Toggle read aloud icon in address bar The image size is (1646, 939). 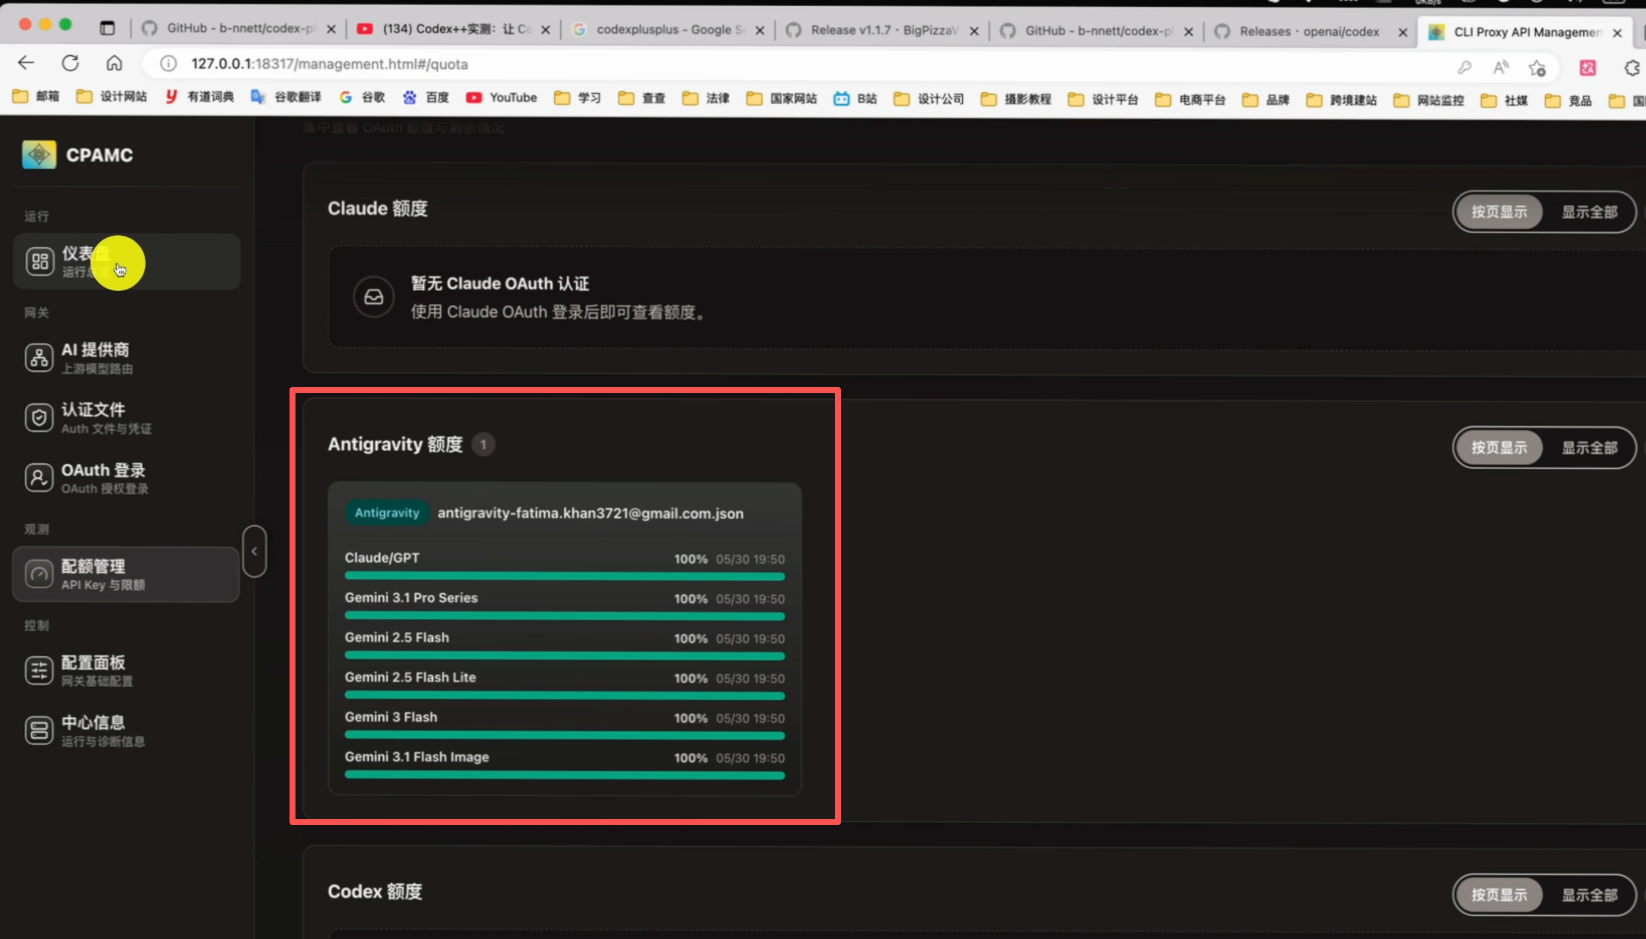[x=1500, y=67]
